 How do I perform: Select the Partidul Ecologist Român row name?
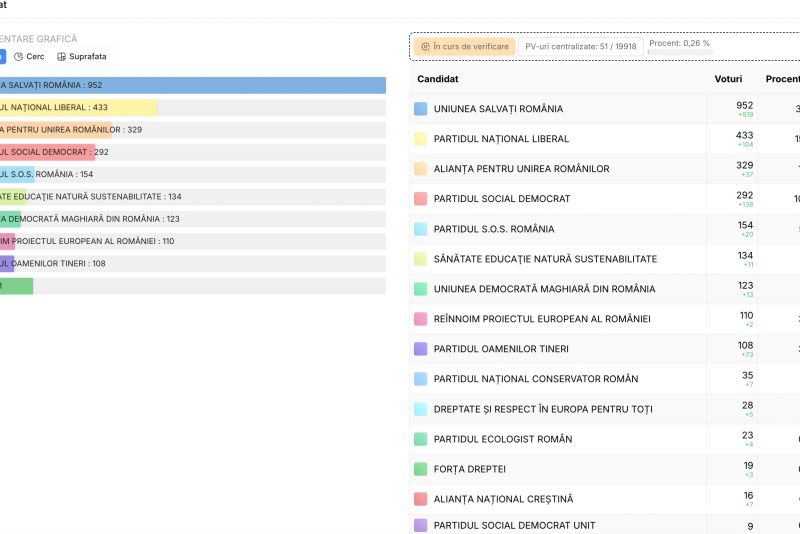503,439
